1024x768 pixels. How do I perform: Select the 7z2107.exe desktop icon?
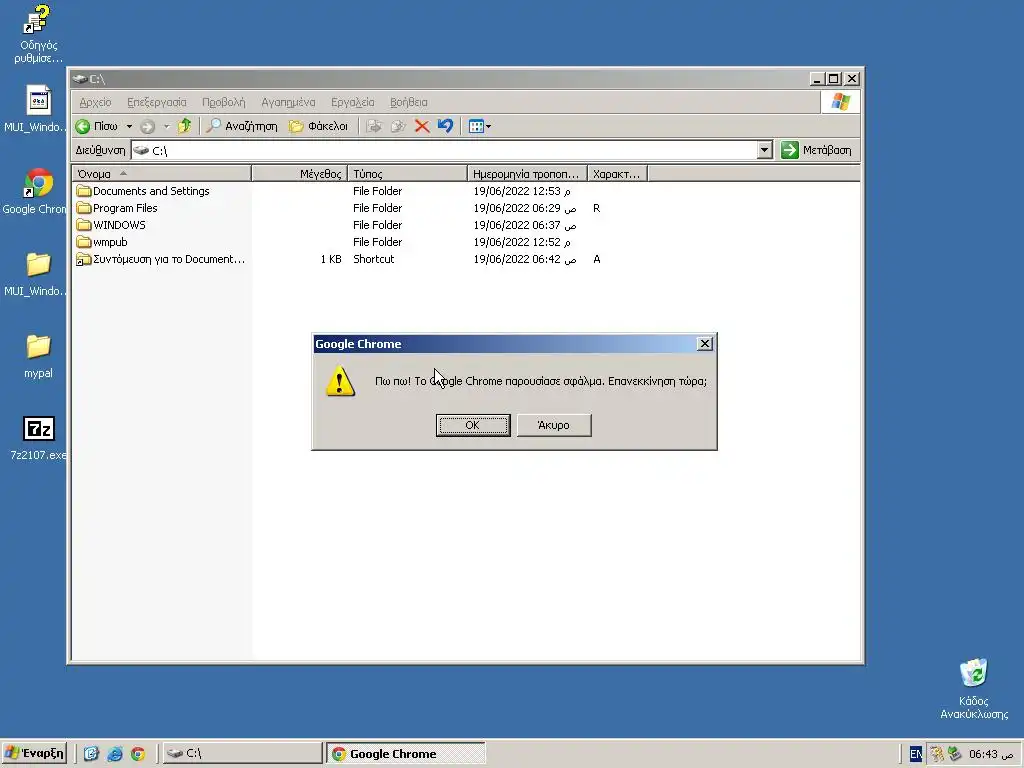tap(38, 438)
